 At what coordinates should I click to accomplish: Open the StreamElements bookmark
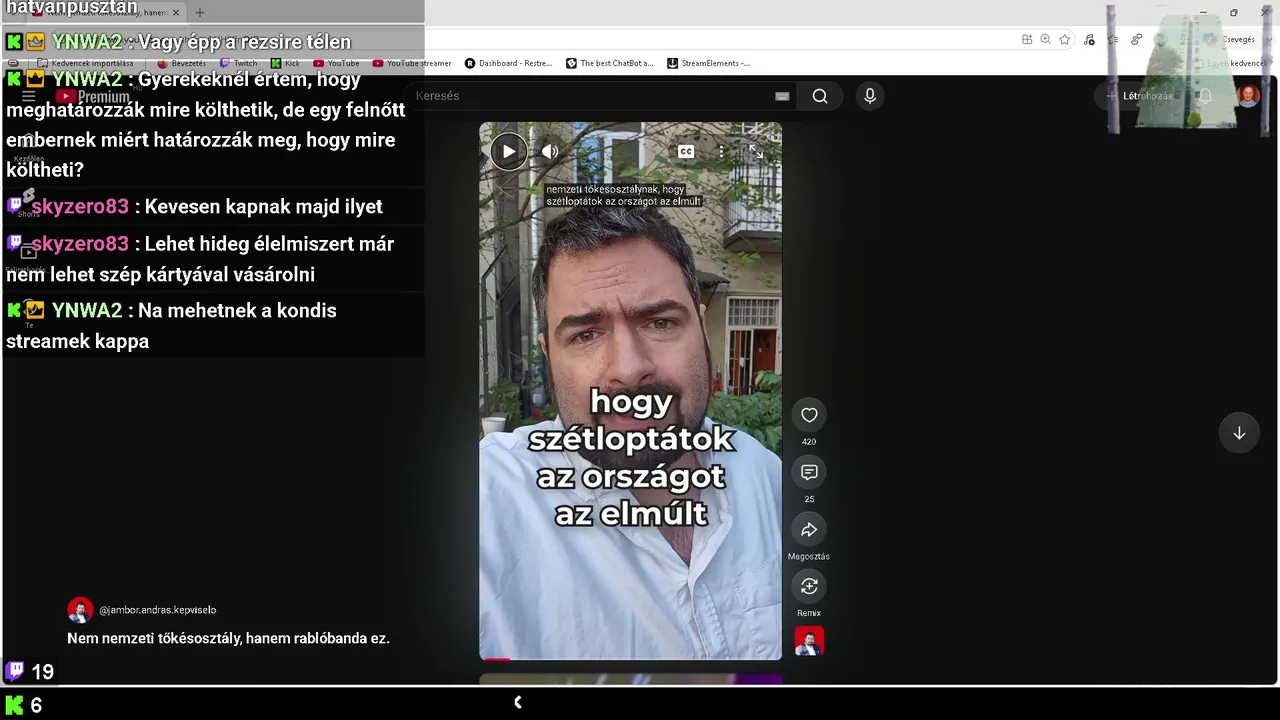tap(708, 63)
